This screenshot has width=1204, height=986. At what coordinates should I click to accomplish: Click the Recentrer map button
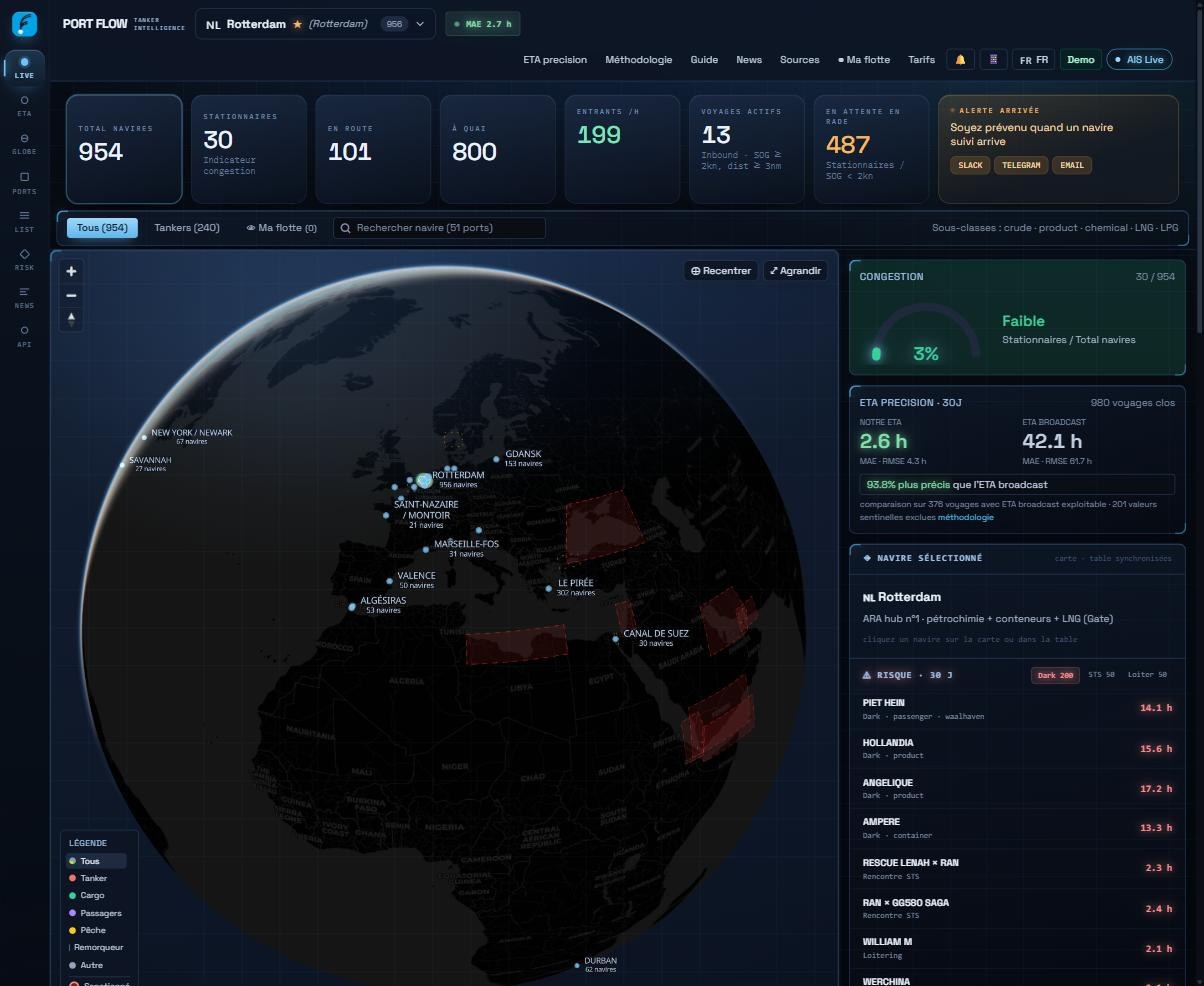720,270
